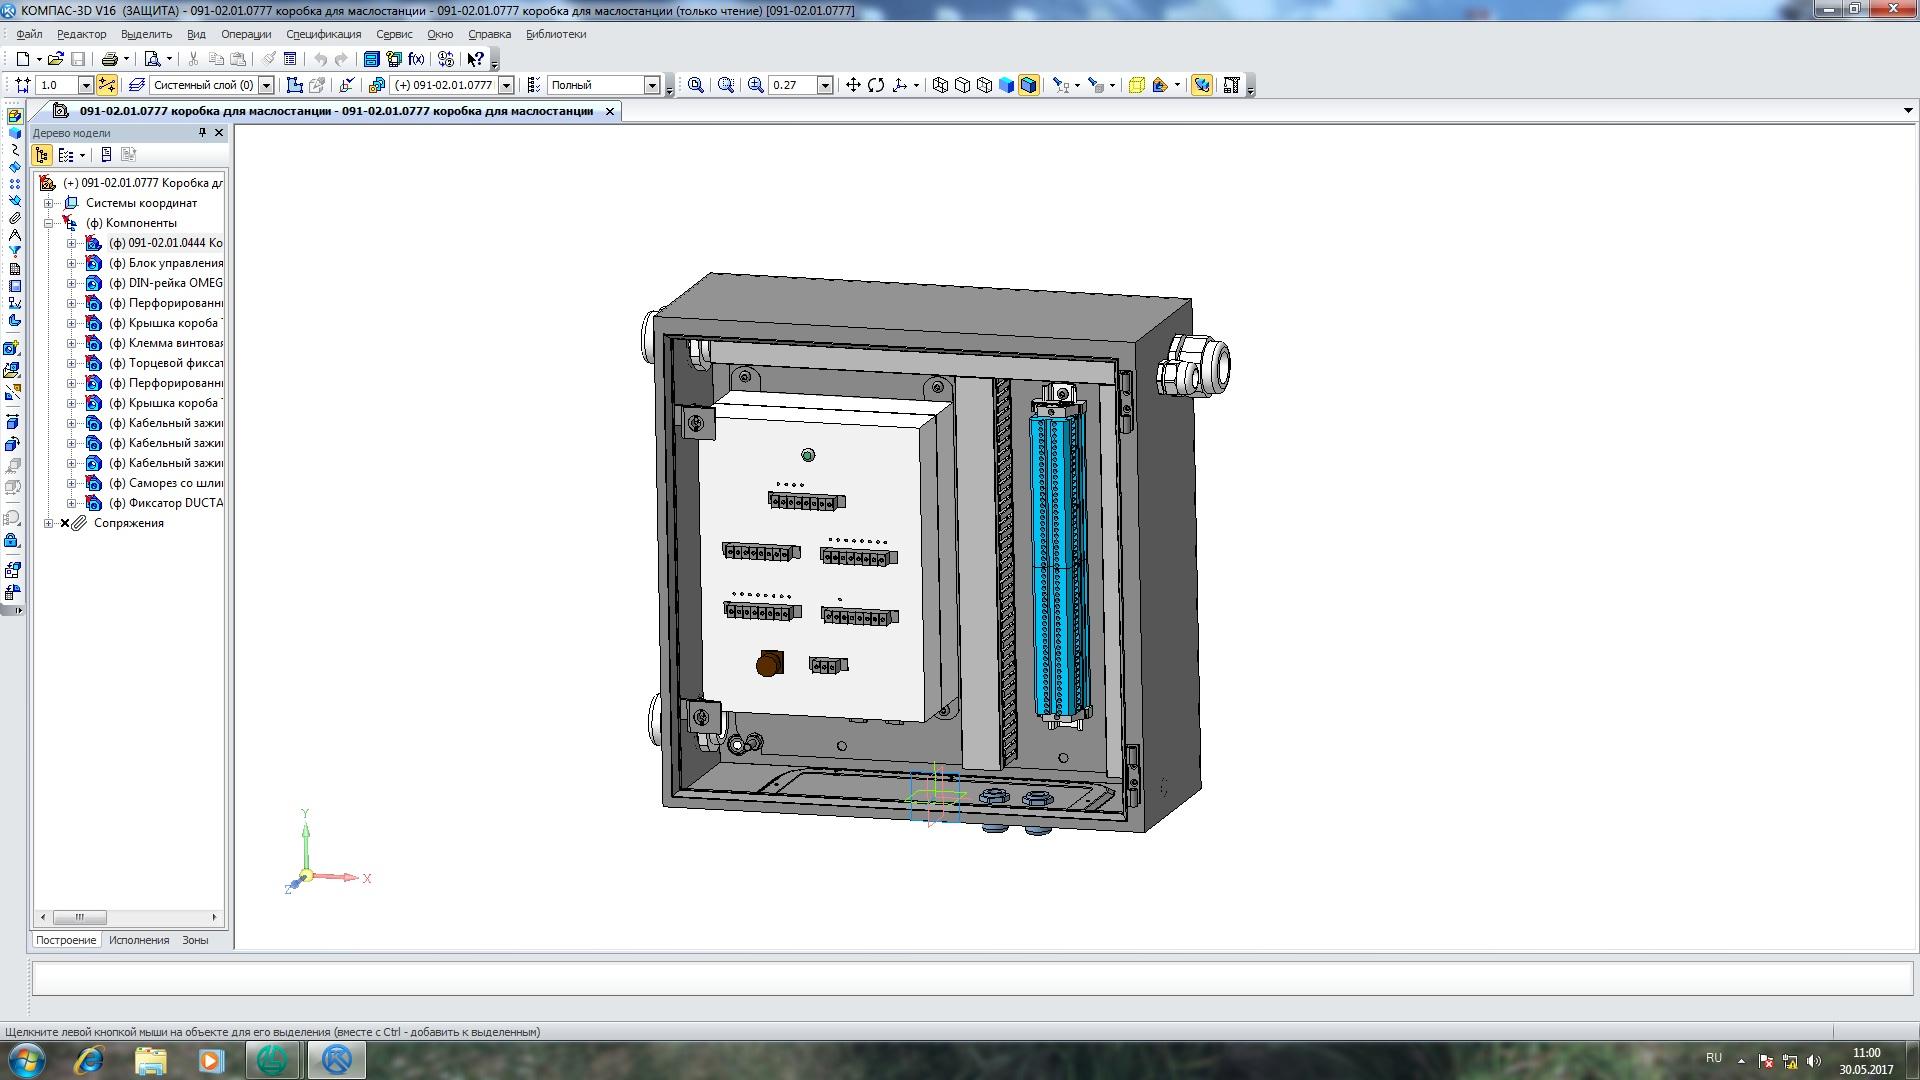Toggle the highlighted snap mode button

[107, 85]
